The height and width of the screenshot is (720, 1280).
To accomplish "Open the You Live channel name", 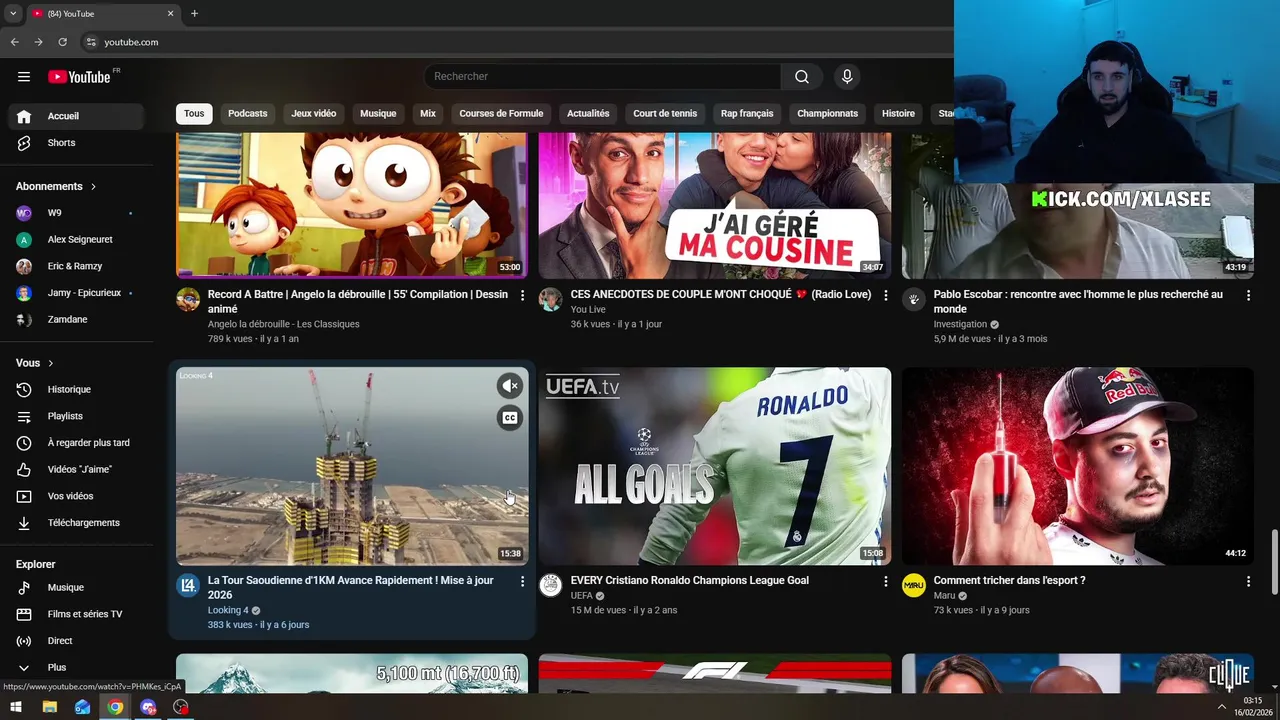I will click(x=588, y=310).
